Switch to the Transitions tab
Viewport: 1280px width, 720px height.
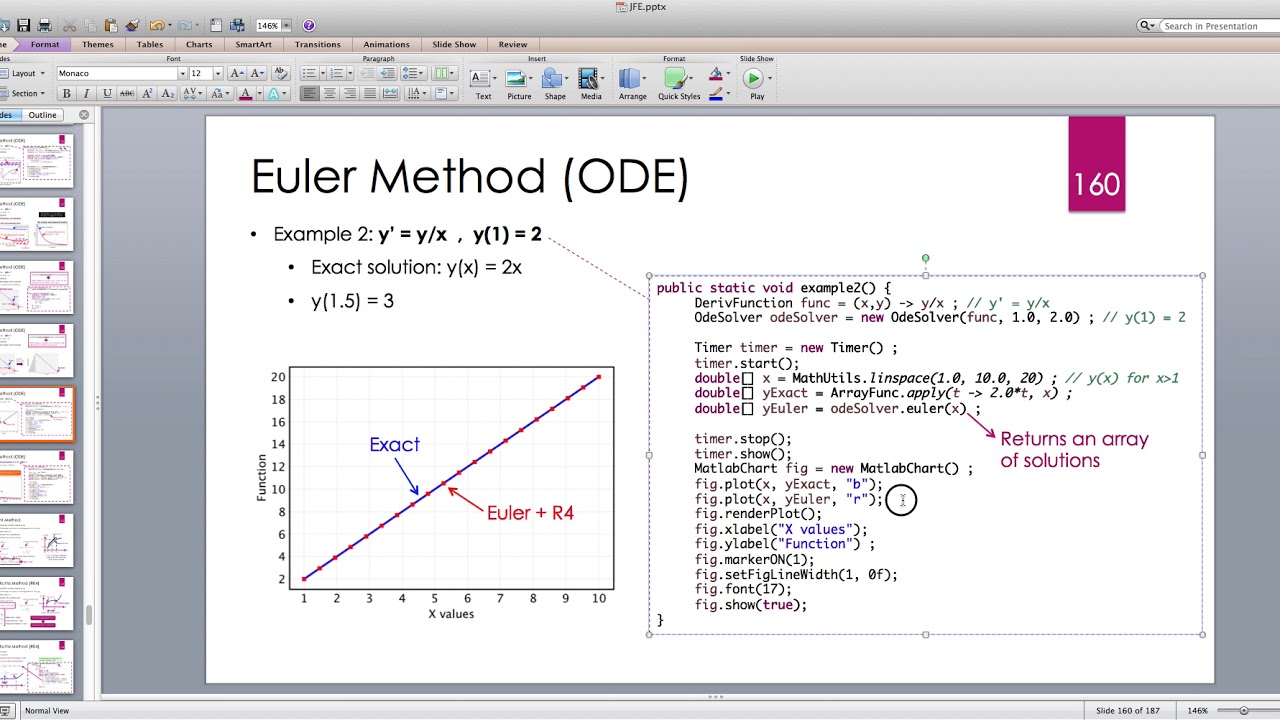click(318, 44)
